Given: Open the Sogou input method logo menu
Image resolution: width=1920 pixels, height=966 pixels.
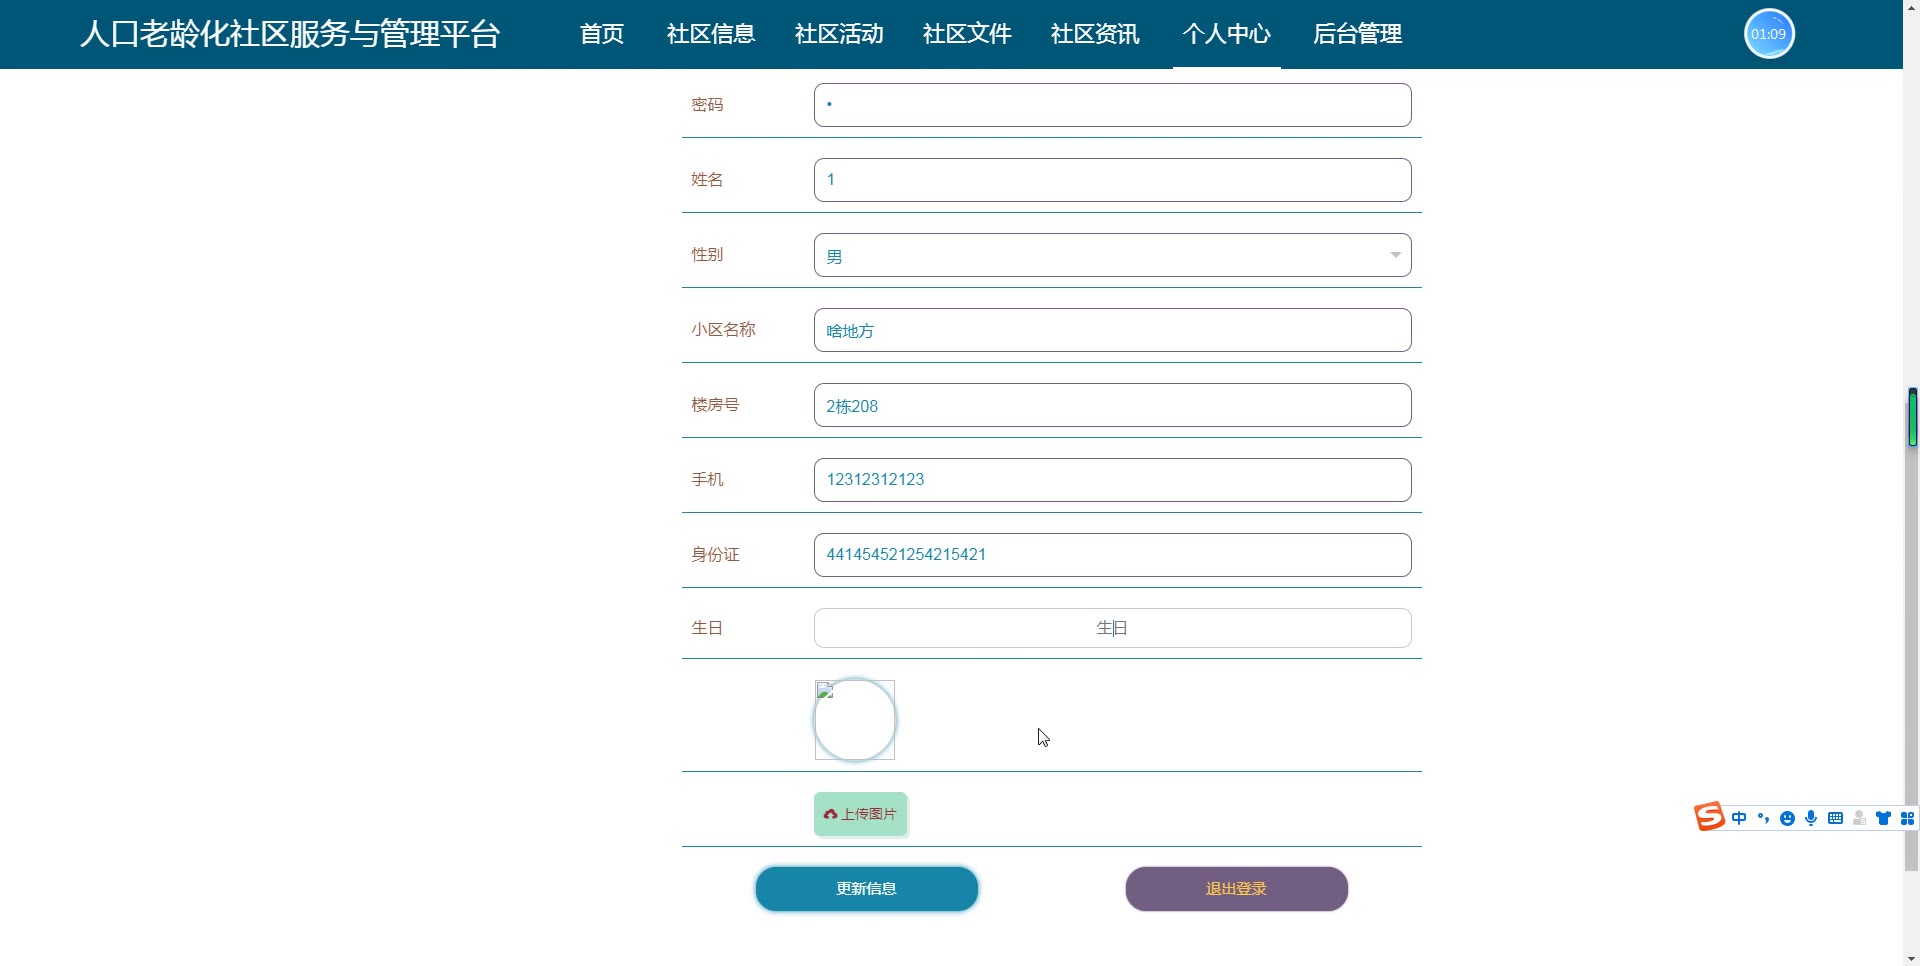Looking at the screenshot, I should 1710,817.
